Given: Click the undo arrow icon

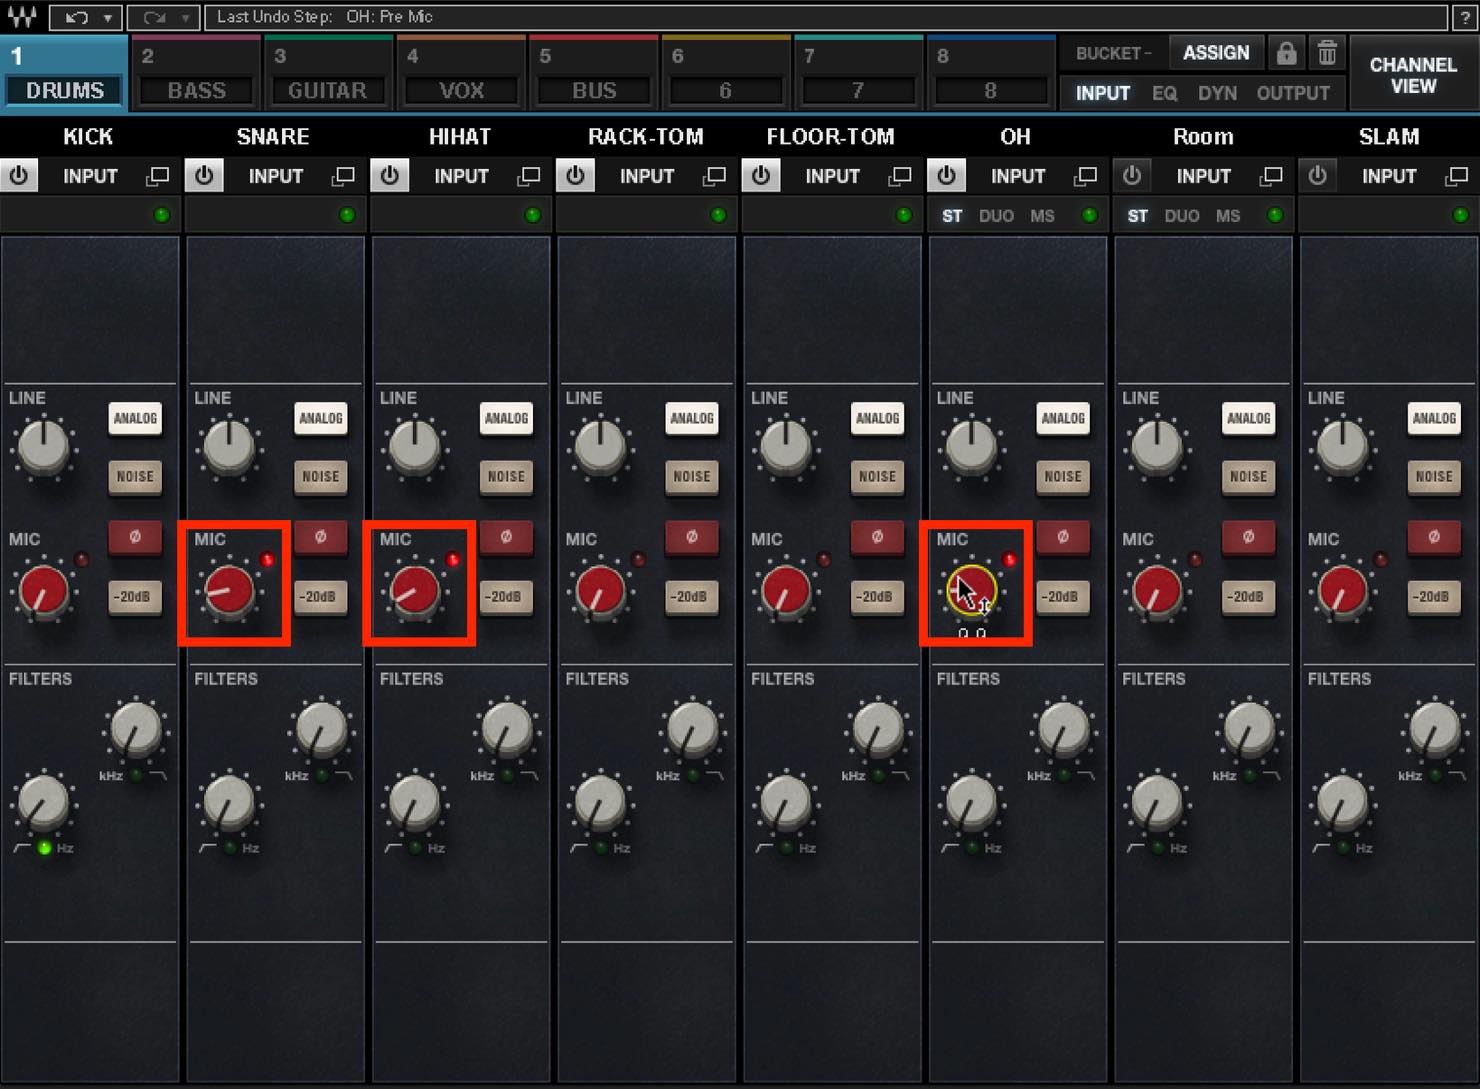Looking at the screenshot, I should pyautogui.click(x=76, y=17).
